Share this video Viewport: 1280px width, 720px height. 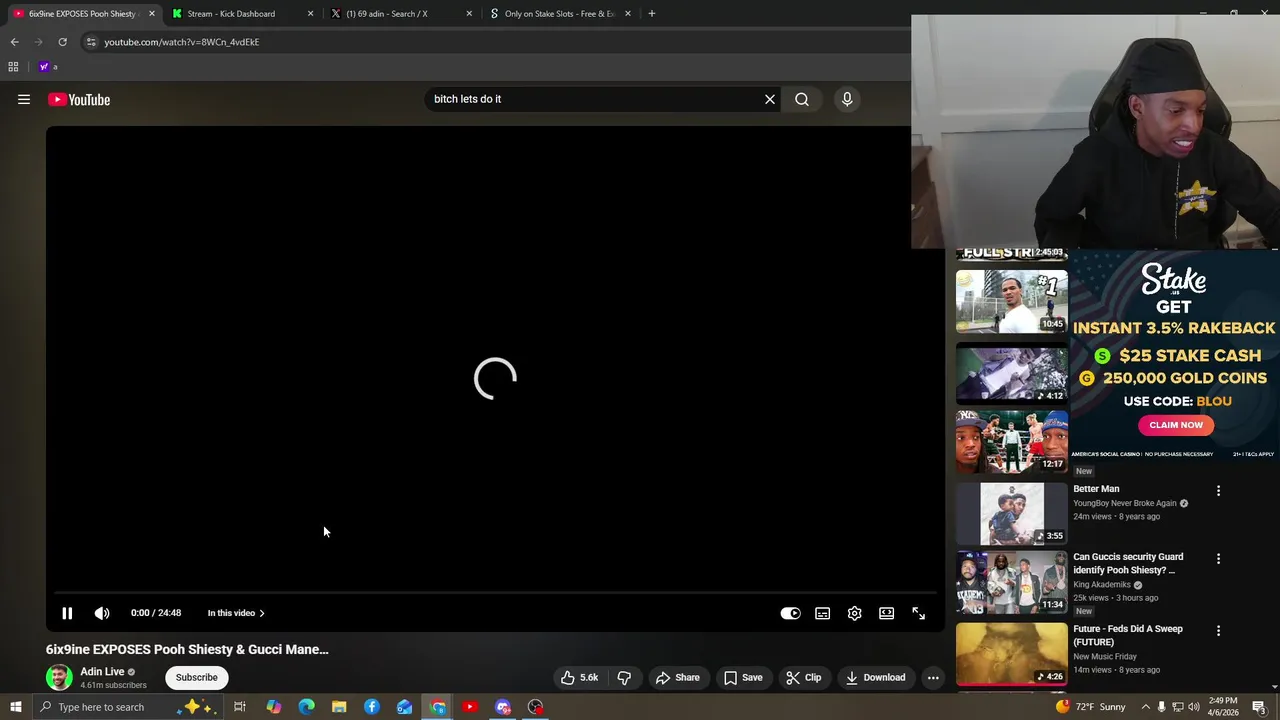pyautogui.click(x=677, y=677)
